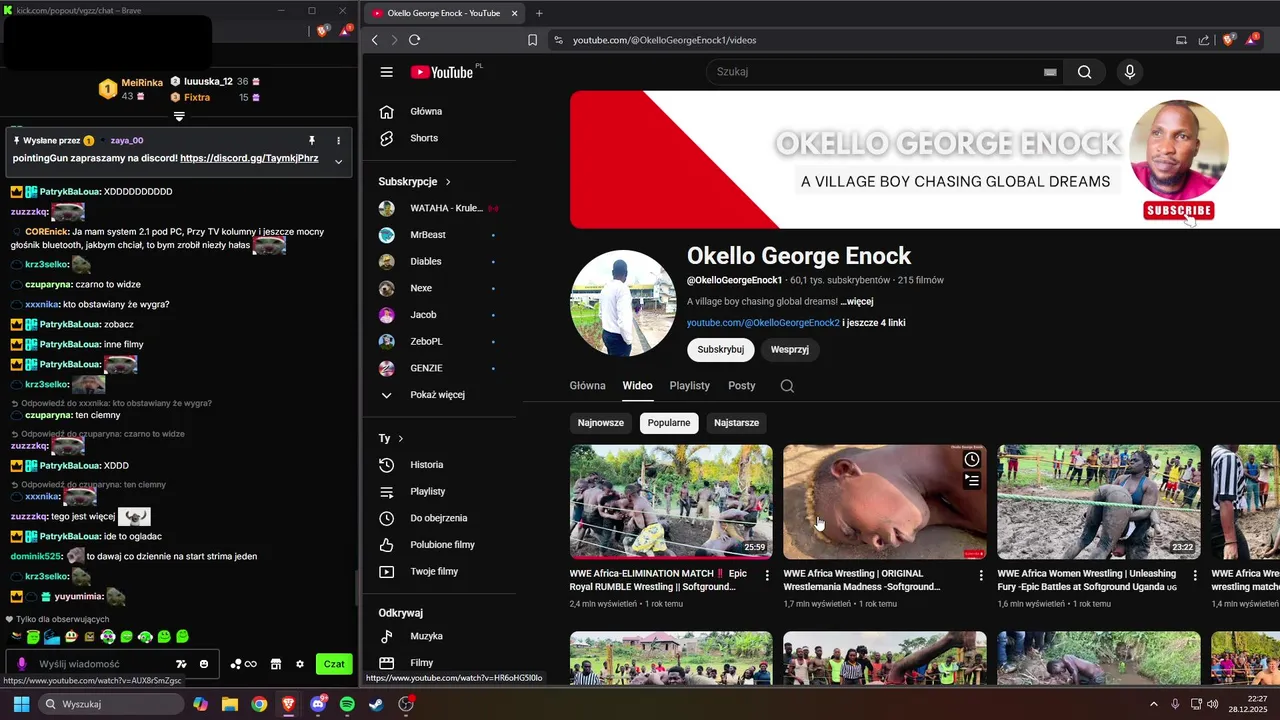Reload the YouTube page

[x=414, y=40]
